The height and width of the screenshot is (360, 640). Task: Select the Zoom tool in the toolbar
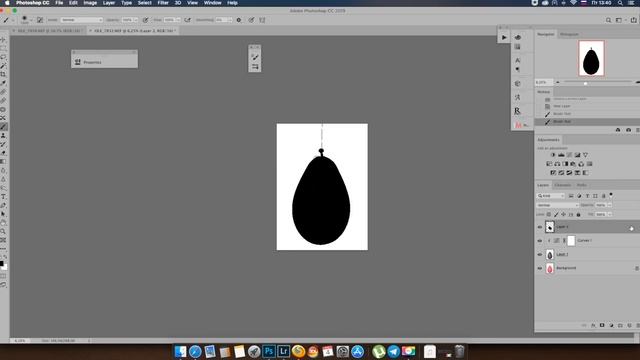[3, 231]
